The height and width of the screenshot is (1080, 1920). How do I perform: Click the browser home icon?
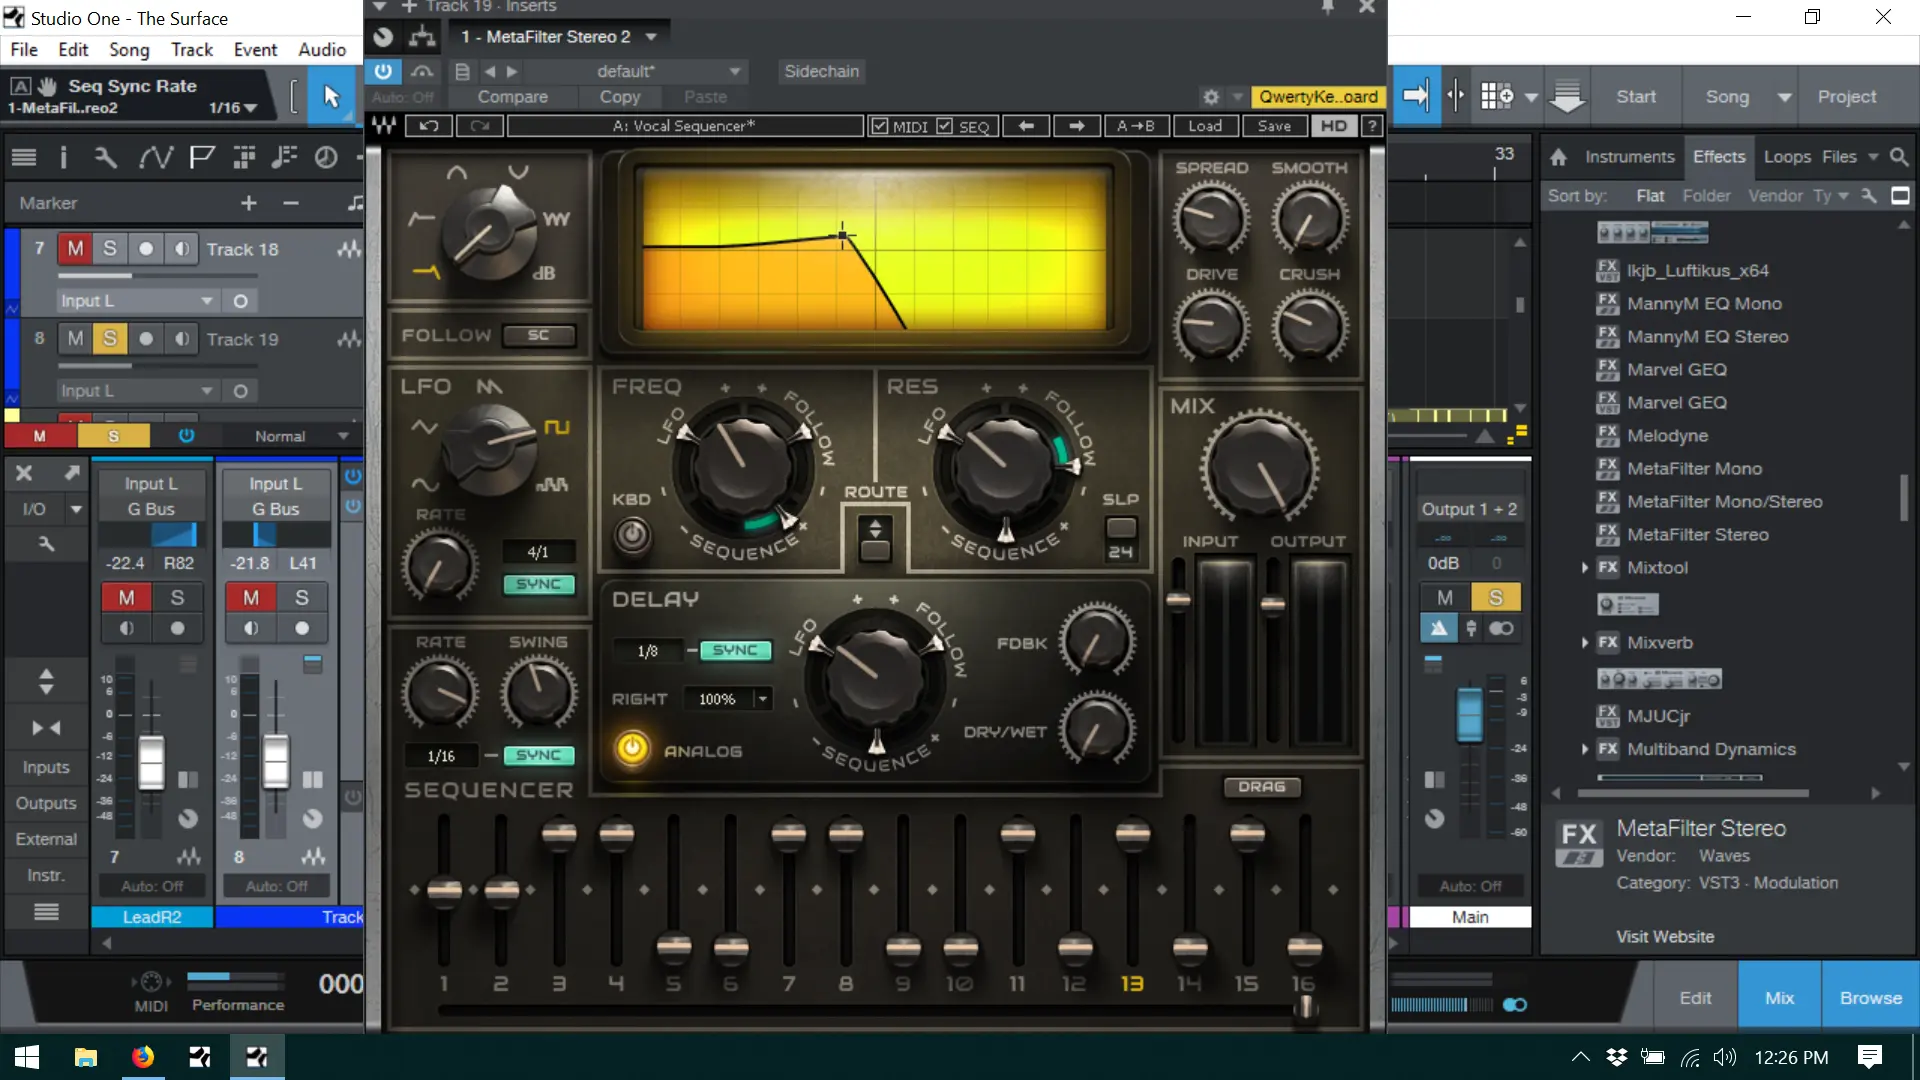(1558, 157)
